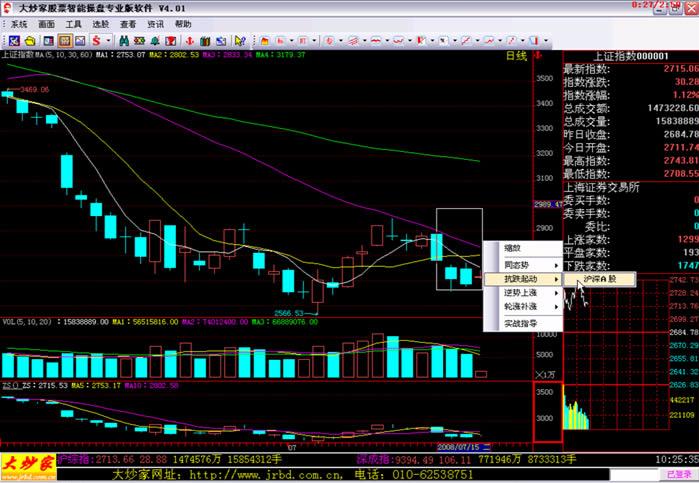
Task: Open the 选股 menu
Action: point(101,22)
